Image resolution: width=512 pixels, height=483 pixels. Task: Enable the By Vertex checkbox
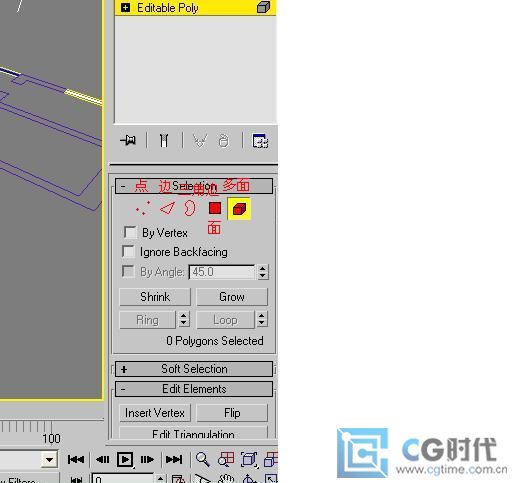tap(130, 232)
